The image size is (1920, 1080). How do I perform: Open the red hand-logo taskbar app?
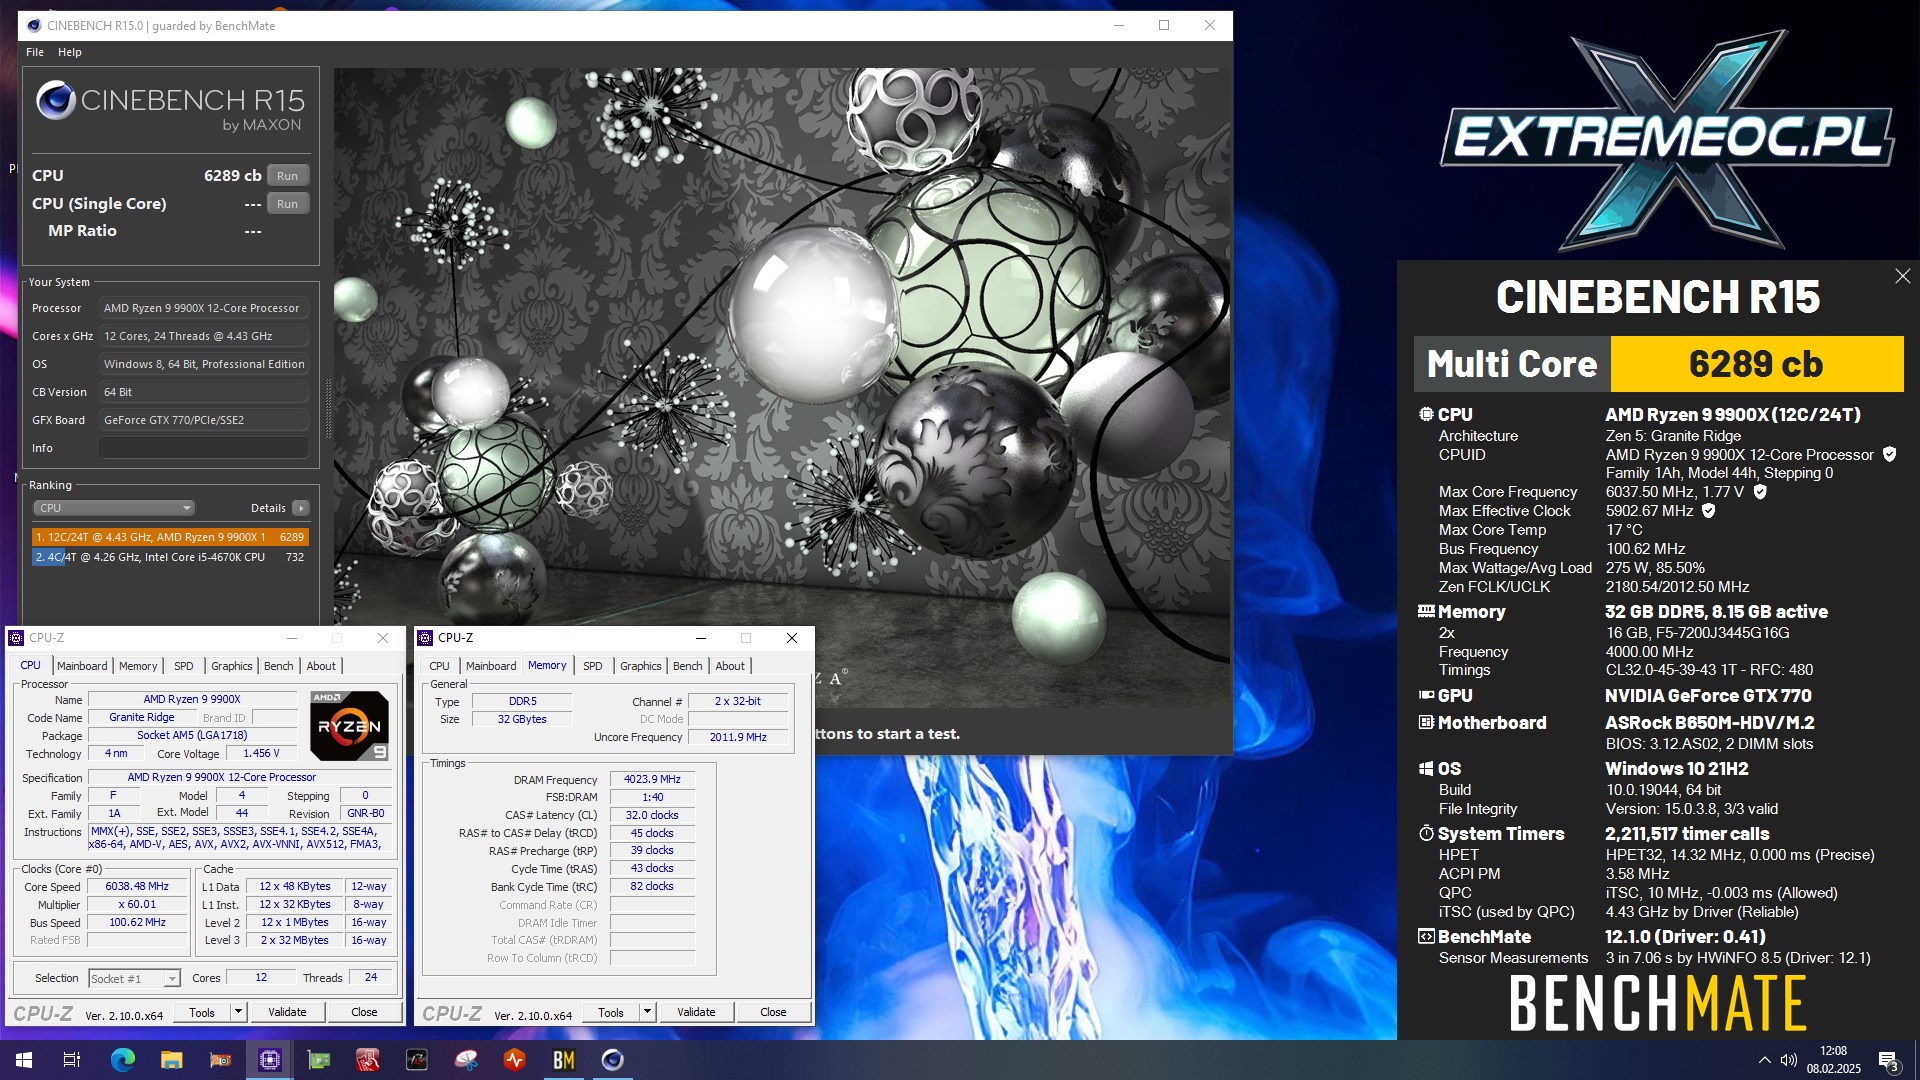click(x=368, y=1060)
